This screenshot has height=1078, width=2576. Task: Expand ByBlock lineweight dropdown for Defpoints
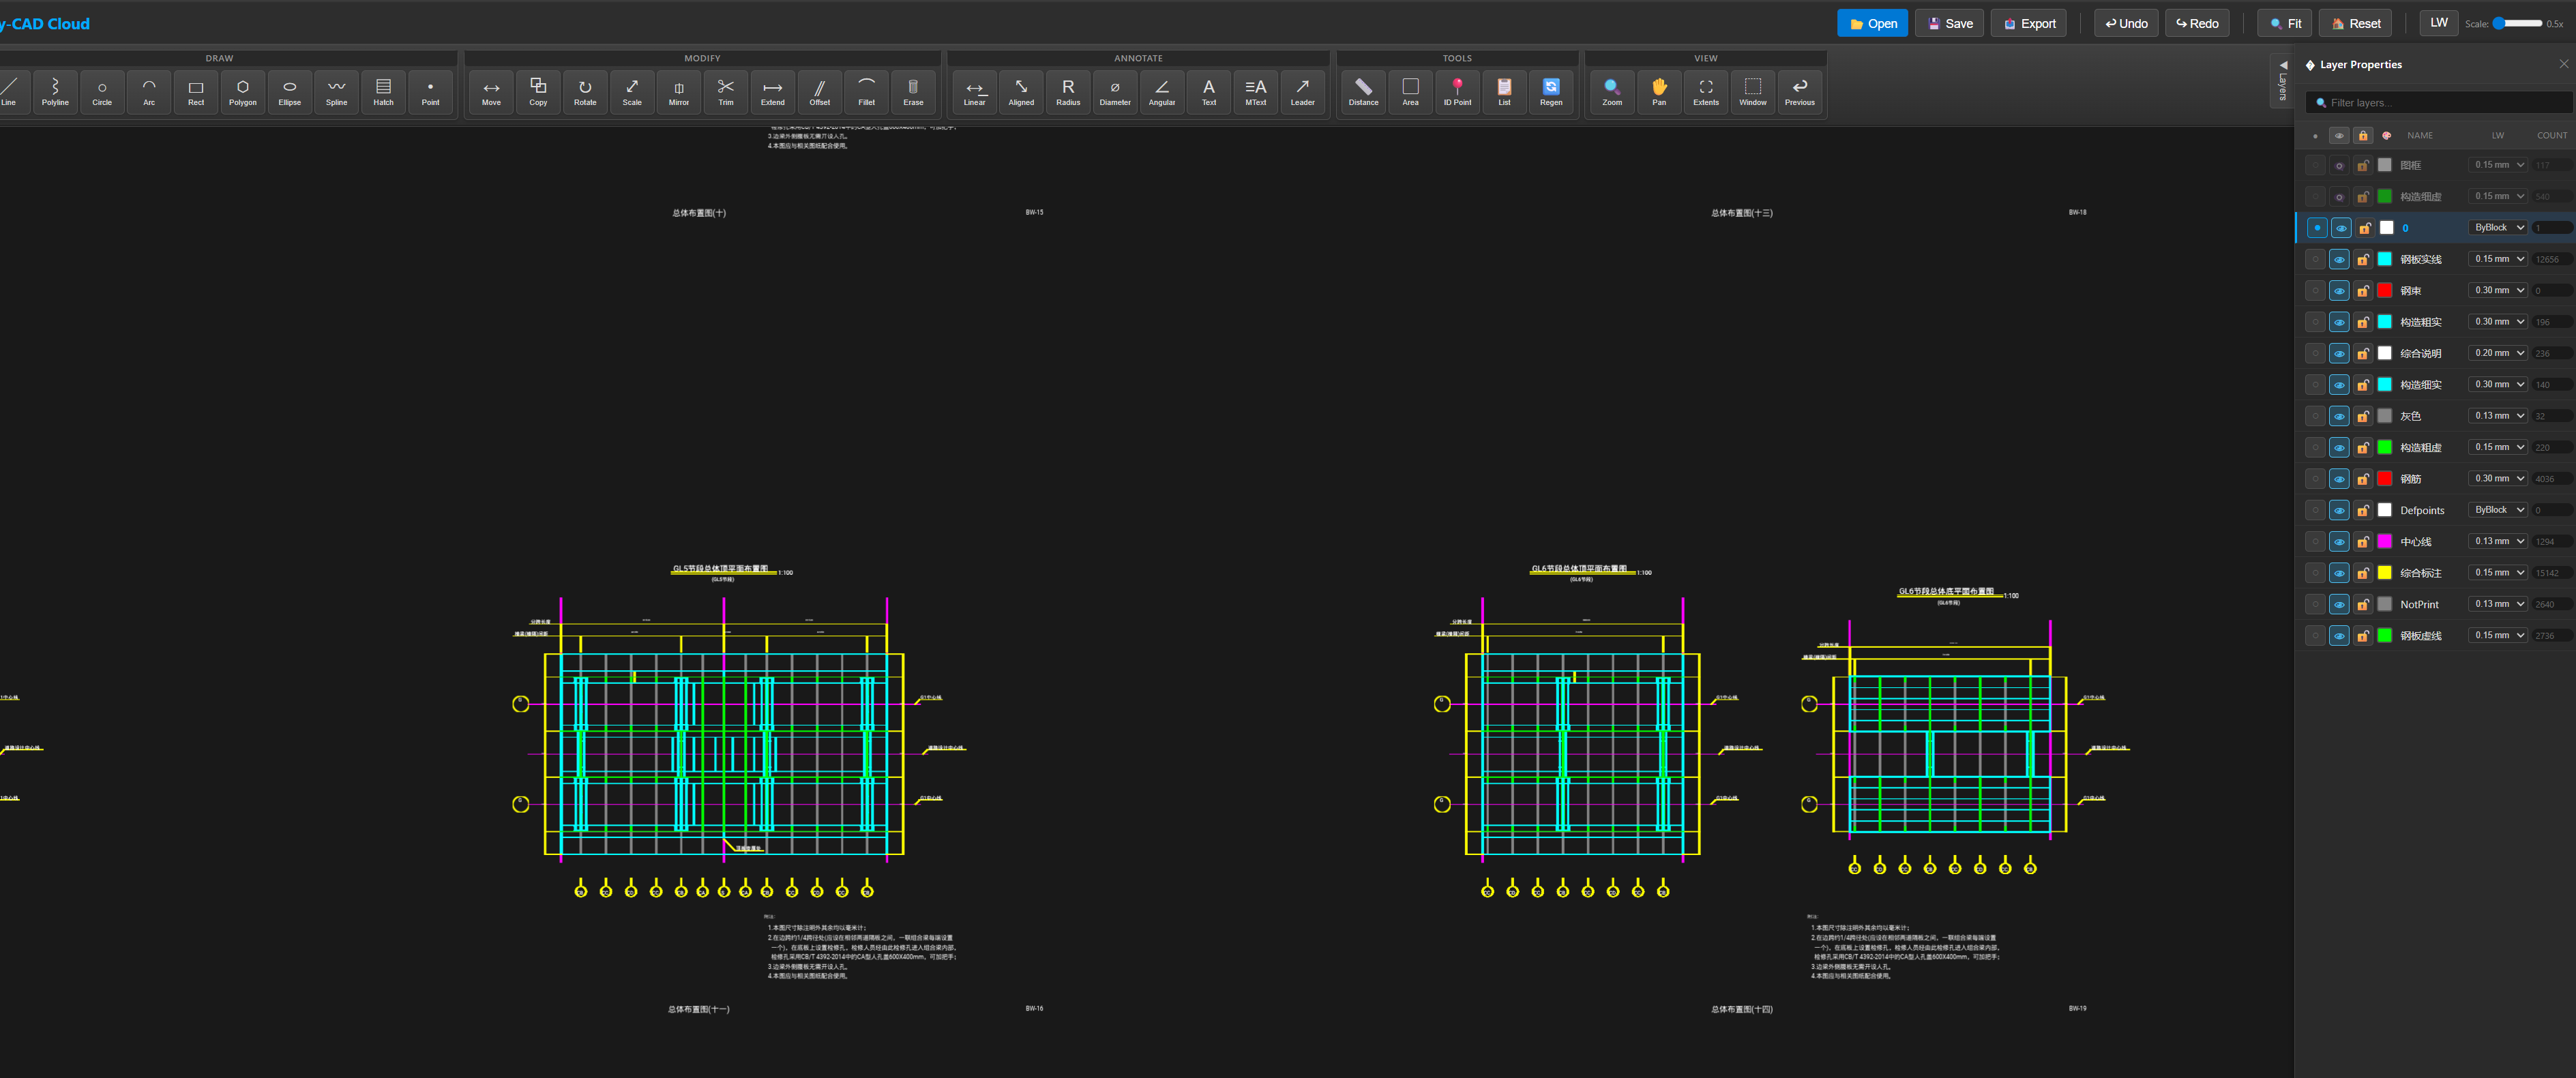[2497, 510]
